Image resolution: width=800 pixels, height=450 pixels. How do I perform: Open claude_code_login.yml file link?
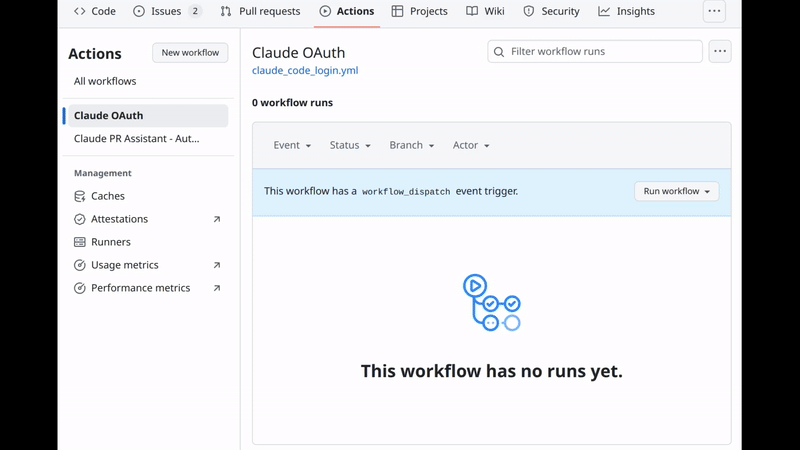[305, 70]
